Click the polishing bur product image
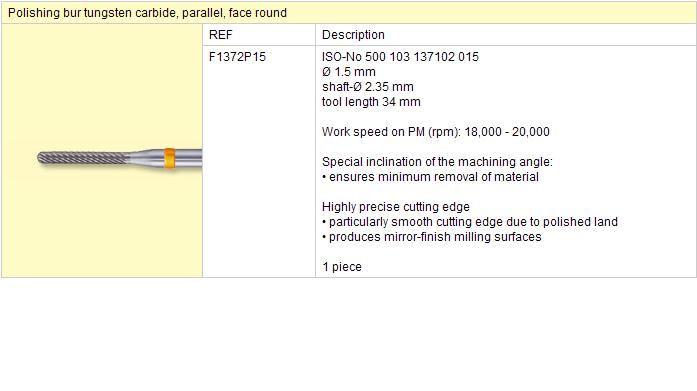Viewport: 697px width, 391px height. tap(120, 159)
